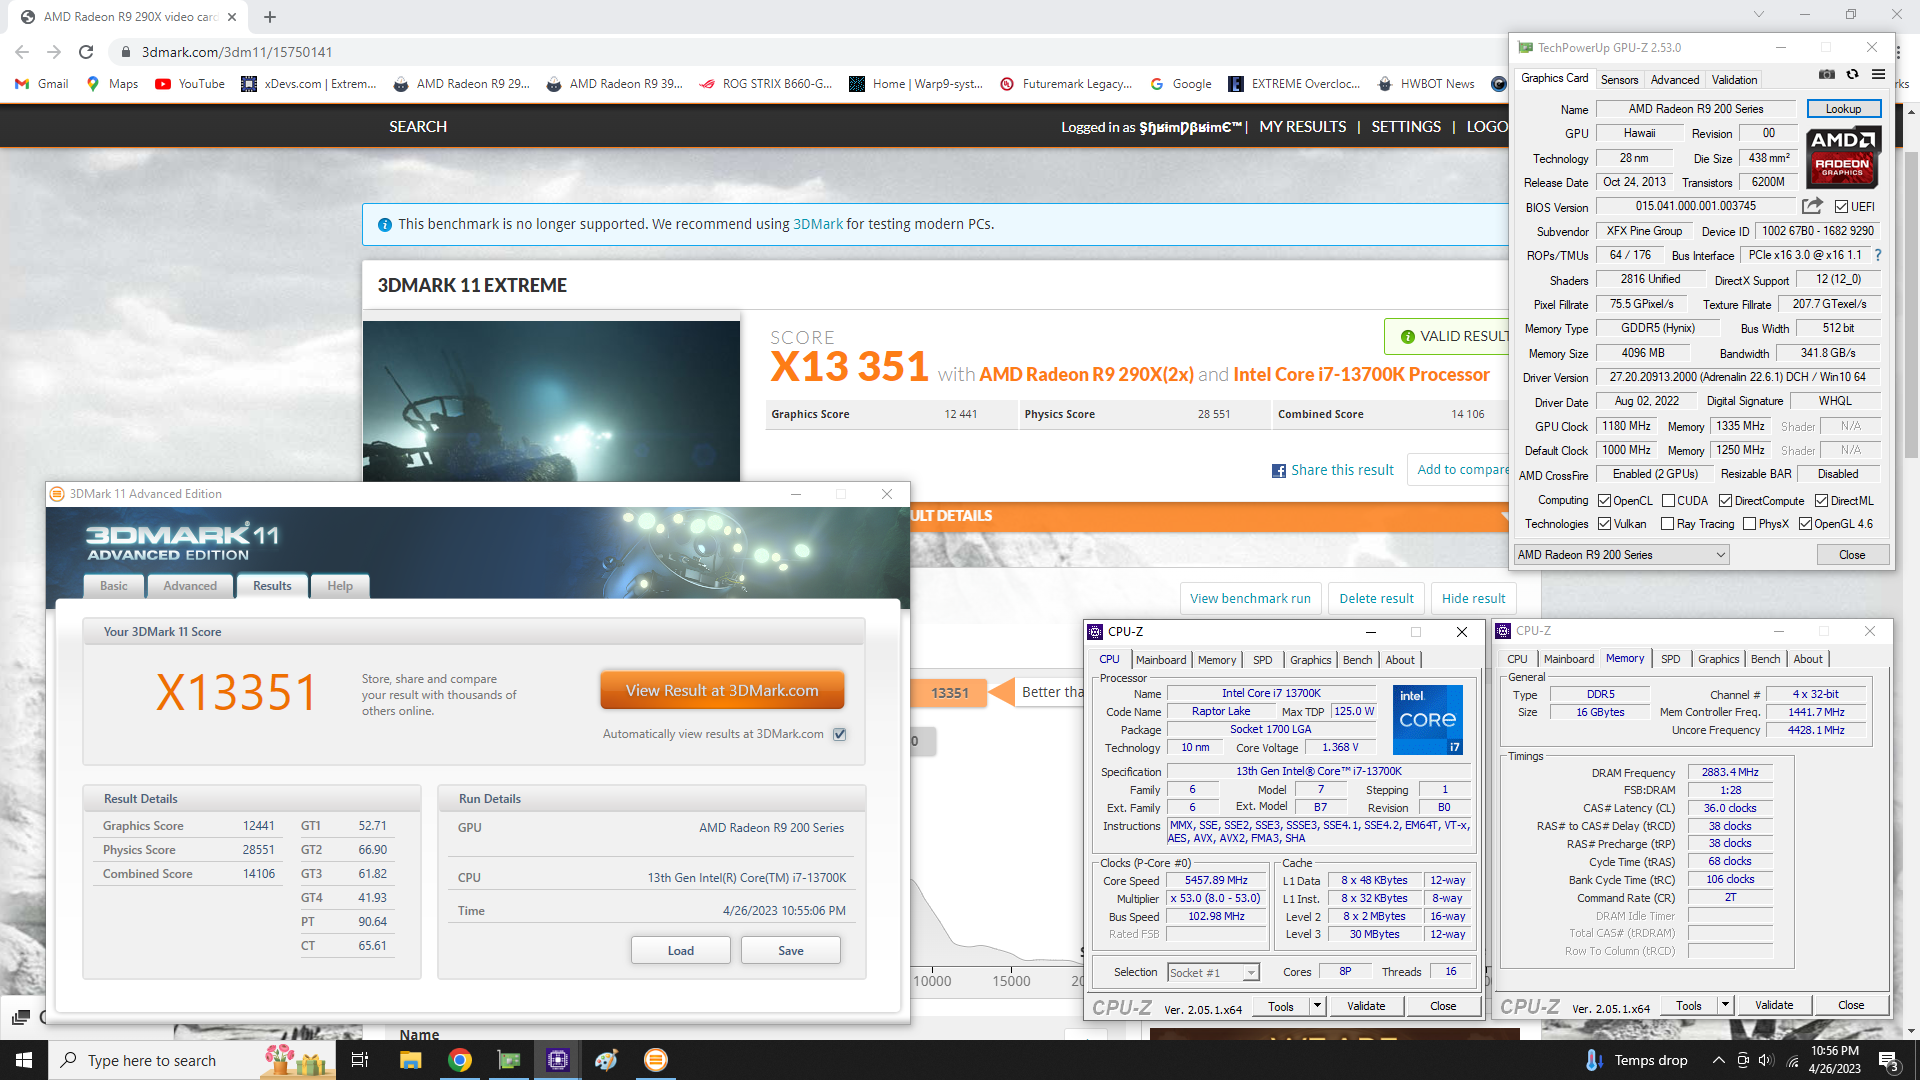
Task: Show hidden system tray icons chevron
Action: 1718,1060
